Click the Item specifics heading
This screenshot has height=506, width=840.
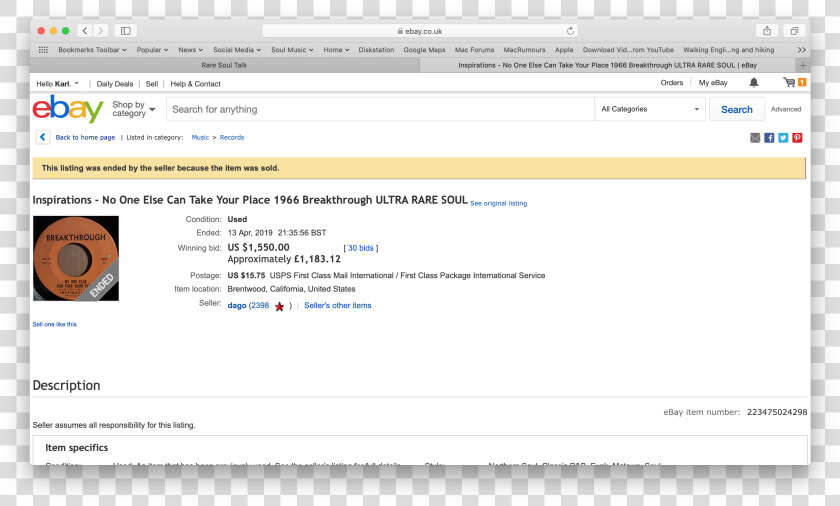77,448
